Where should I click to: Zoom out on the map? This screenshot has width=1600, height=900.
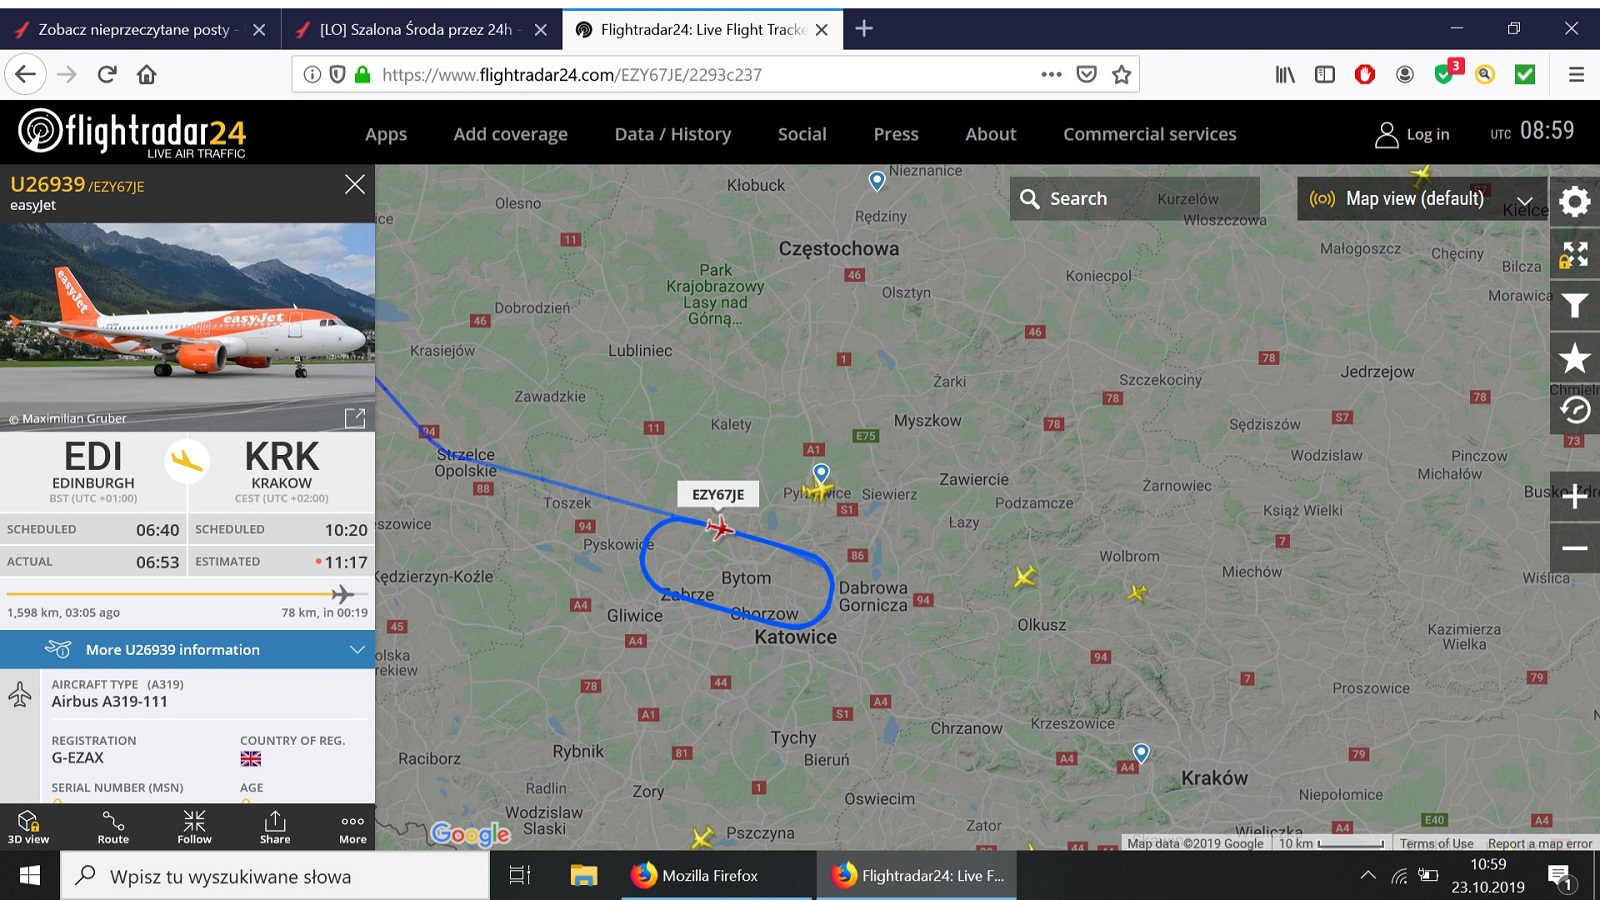point(1575,548)
